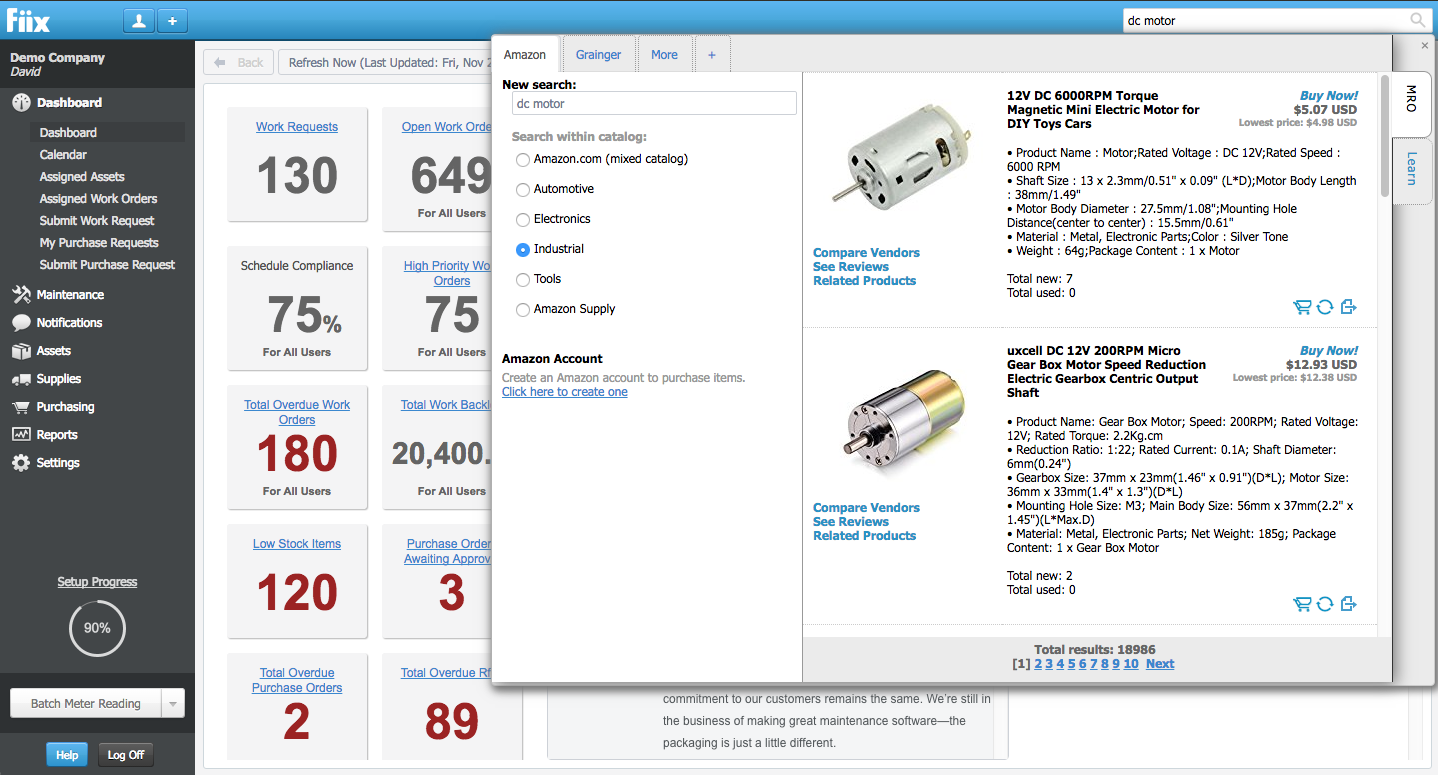Switch to the Amazon tab
The width and height of the screenshot is (1438, 775).
525,55
